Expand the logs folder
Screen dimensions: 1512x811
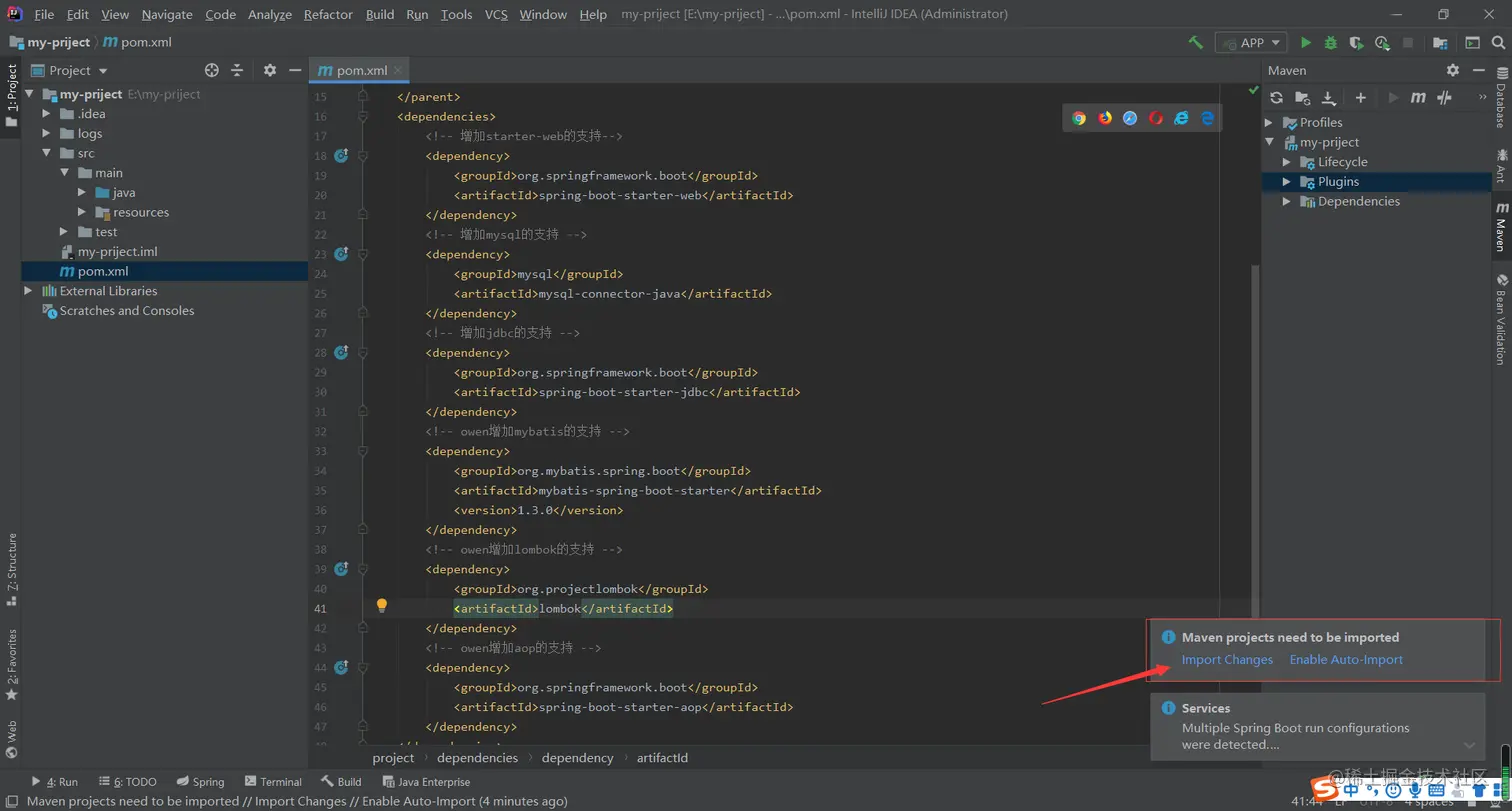pyautogui.click(x=46, y=134)
